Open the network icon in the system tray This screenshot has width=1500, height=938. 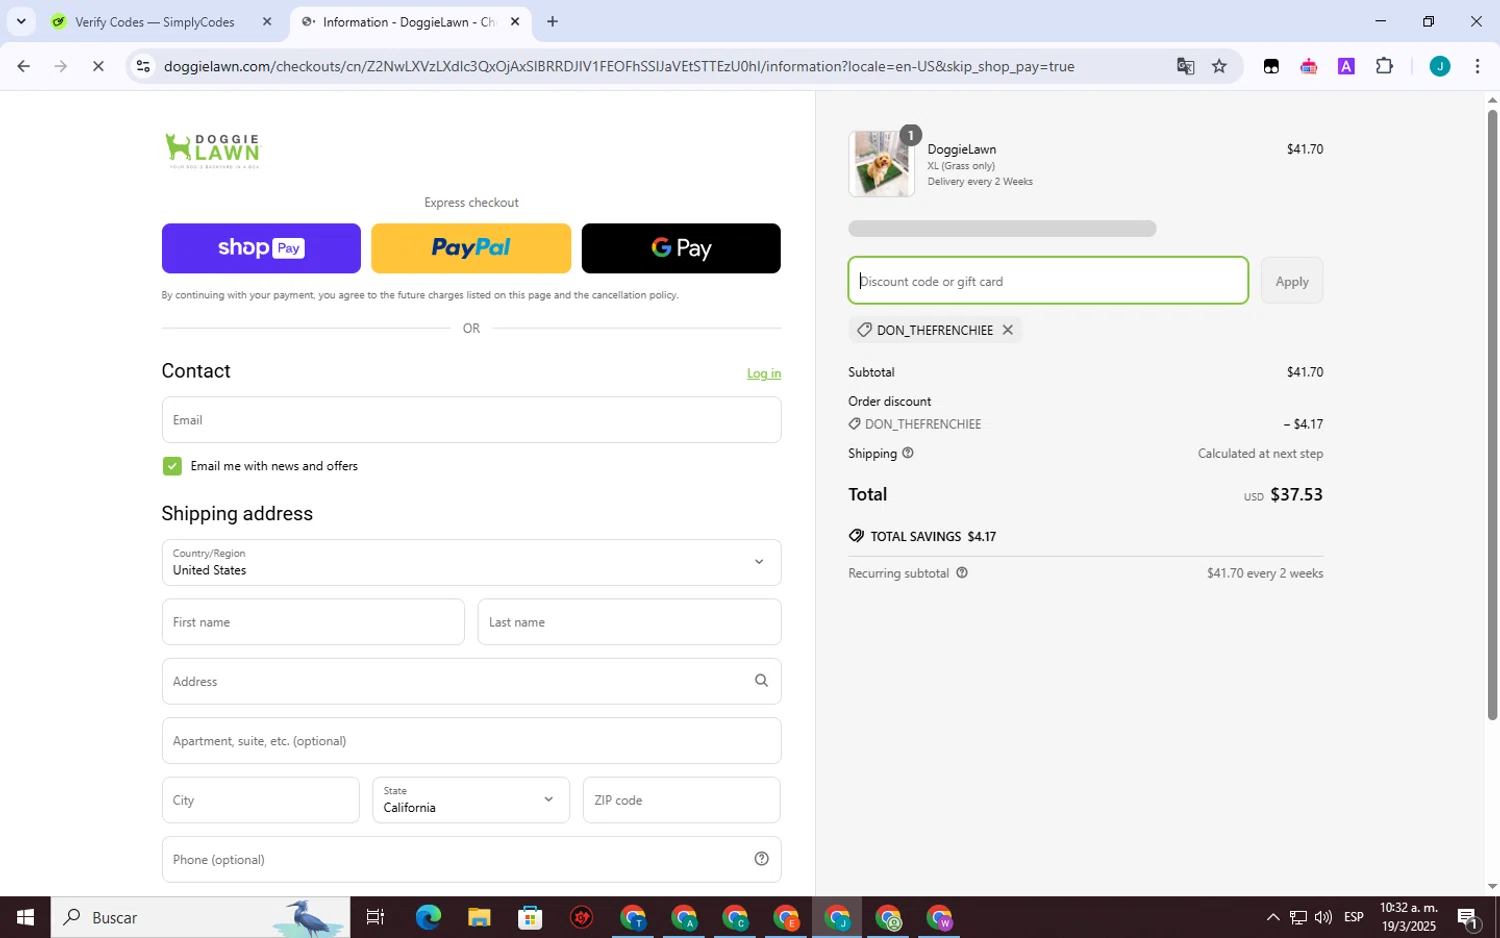click(1298, 917)
